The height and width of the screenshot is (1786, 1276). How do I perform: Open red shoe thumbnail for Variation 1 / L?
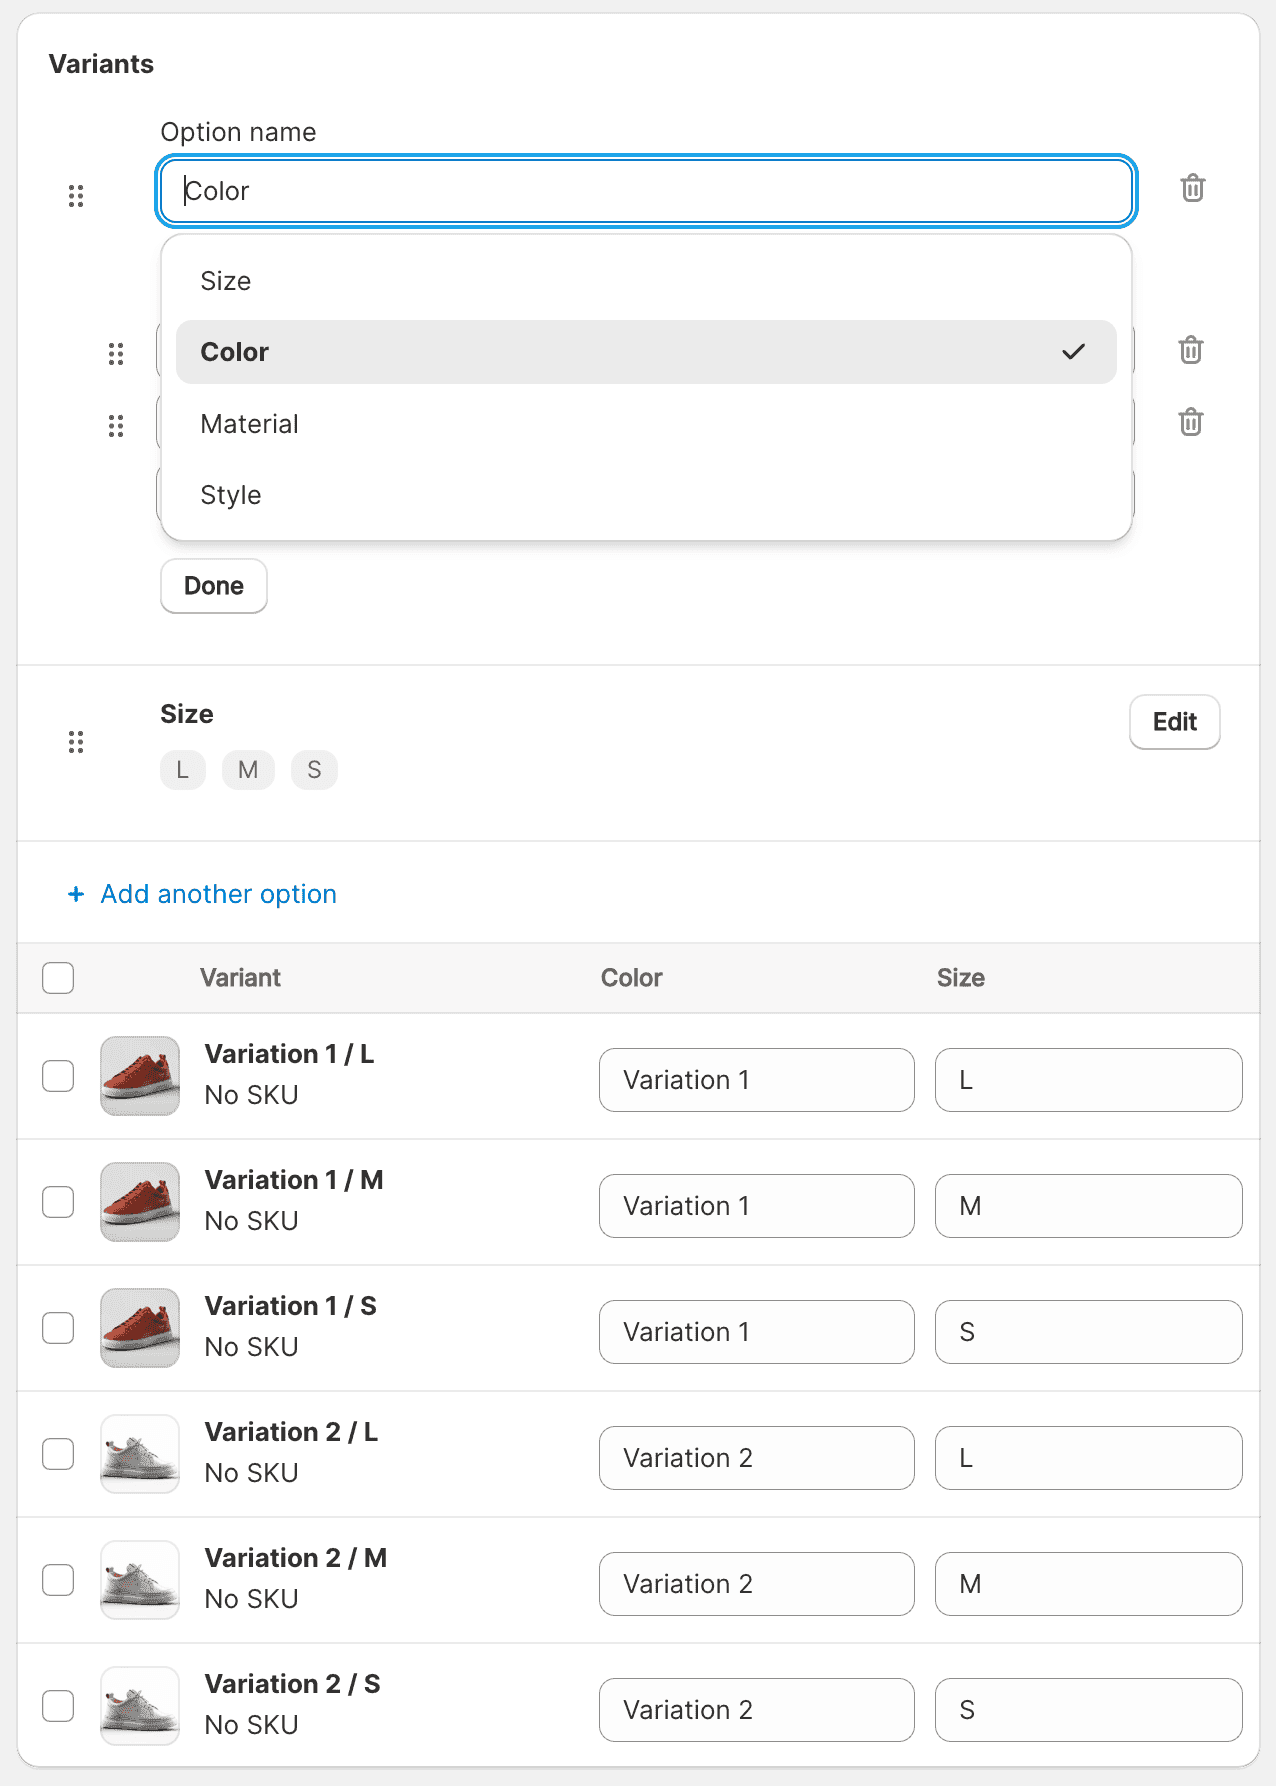pos(140,1076)
